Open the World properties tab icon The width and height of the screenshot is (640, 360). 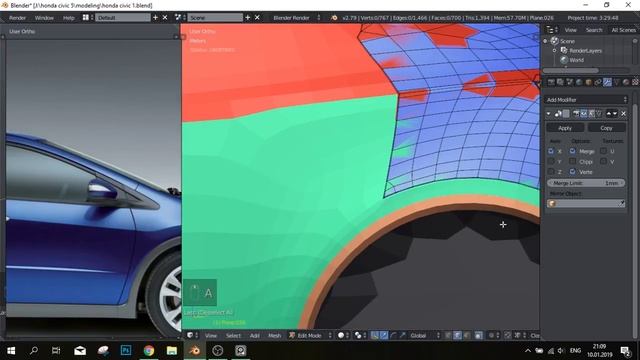coord(579,82)
